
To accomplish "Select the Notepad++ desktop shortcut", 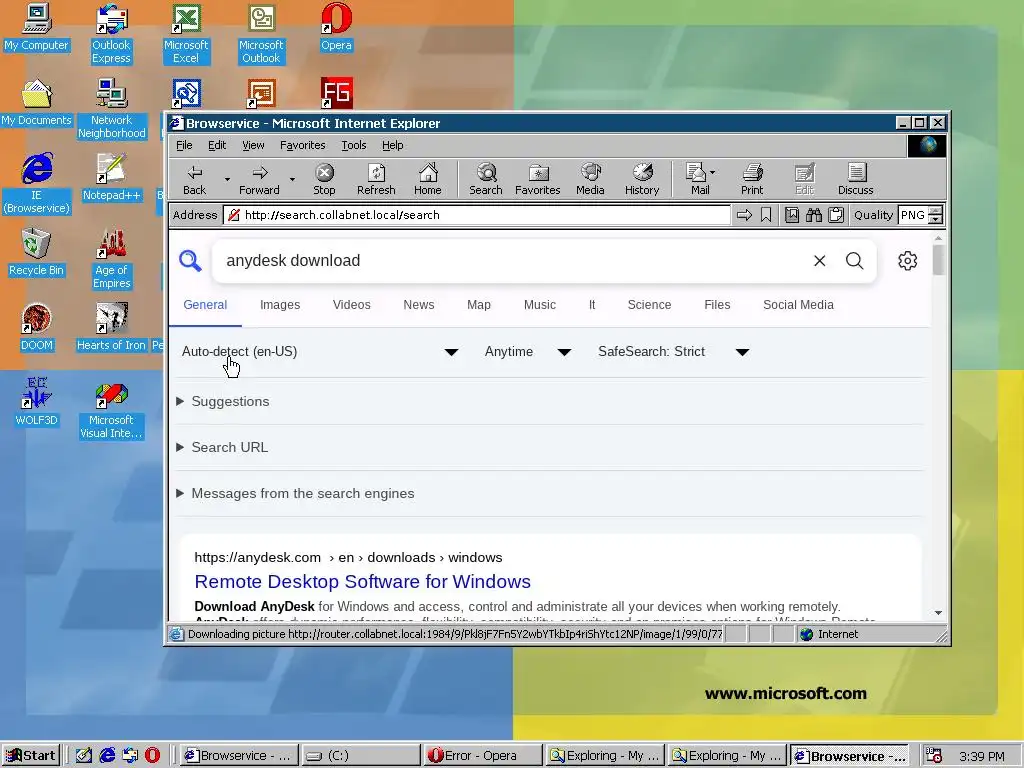I will tap(112, 176).
